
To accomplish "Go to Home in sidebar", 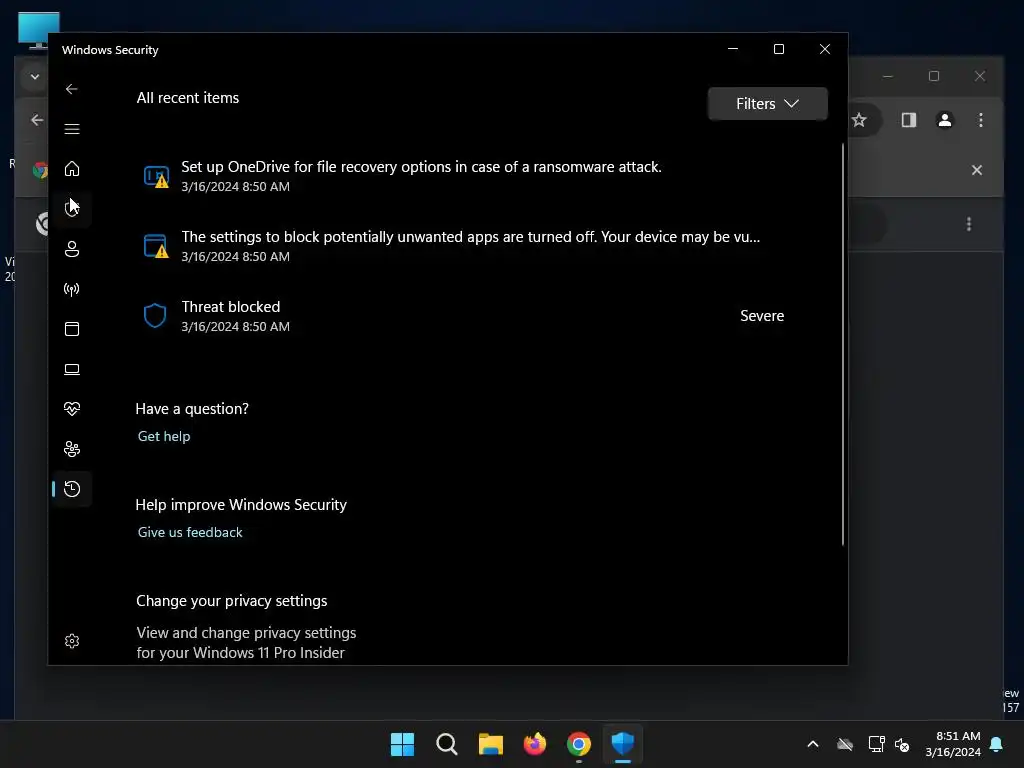I will pyautogui.click(x=72, y=168).
